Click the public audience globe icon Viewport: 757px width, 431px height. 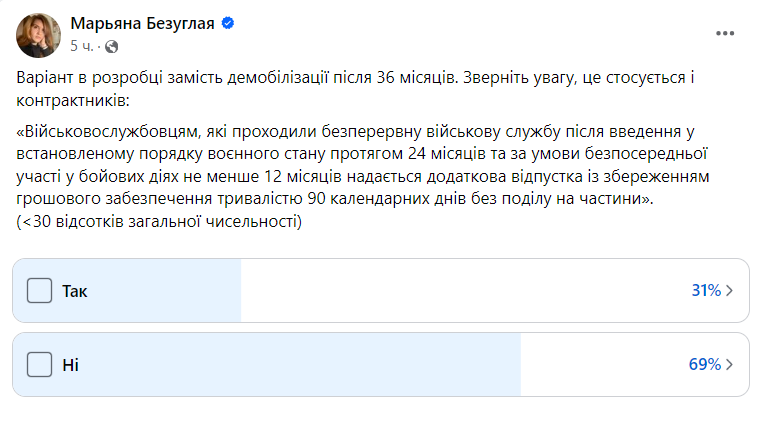coord(111,46)
